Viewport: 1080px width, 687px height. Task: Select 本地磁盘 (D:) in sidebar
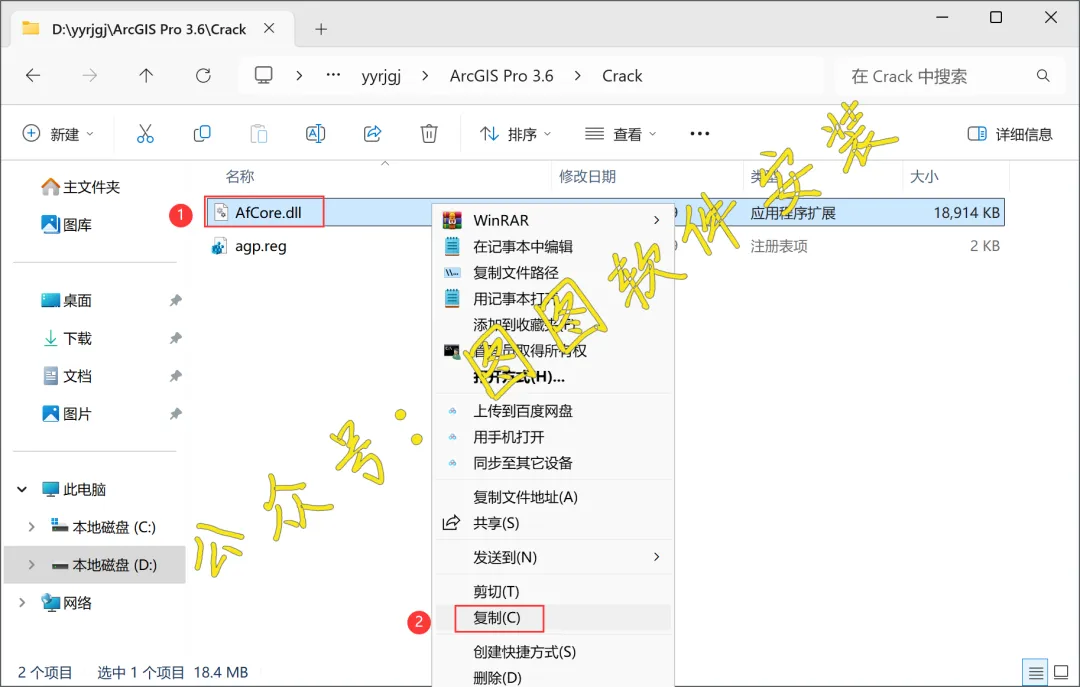pyautogui.click(x=95, y=565)
